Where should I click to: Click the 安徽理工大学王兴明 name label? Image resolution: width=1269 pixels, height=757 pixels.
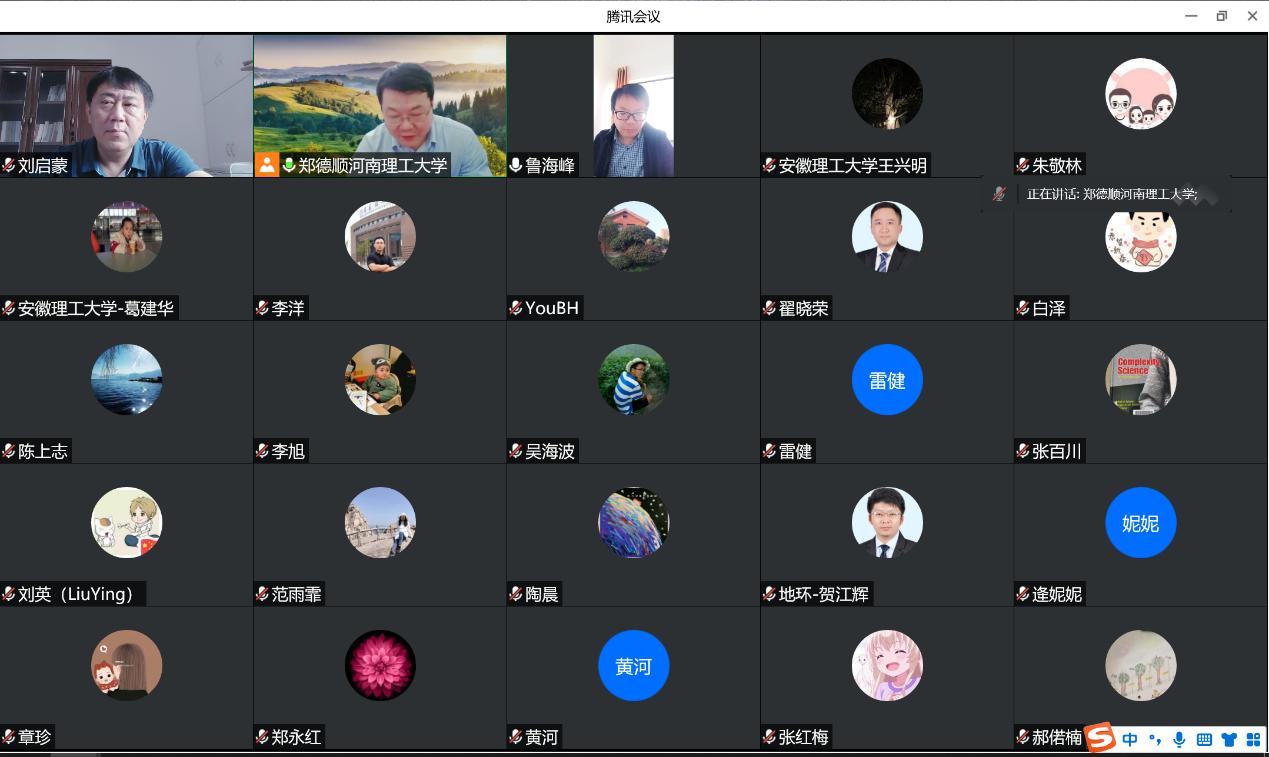click(852, 165)
